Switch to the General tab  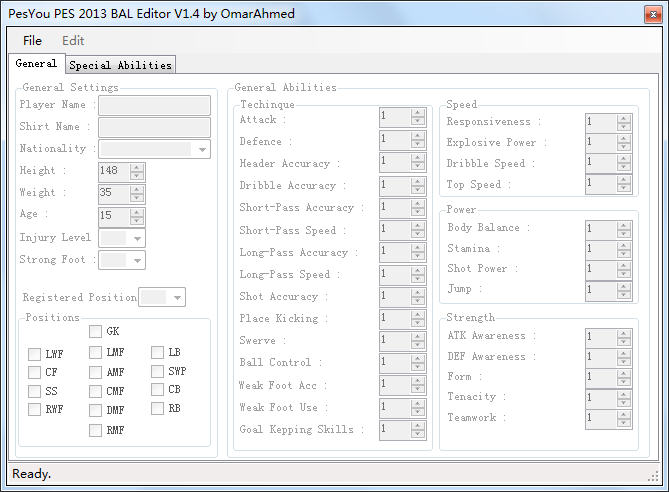(x=36, y=64)
